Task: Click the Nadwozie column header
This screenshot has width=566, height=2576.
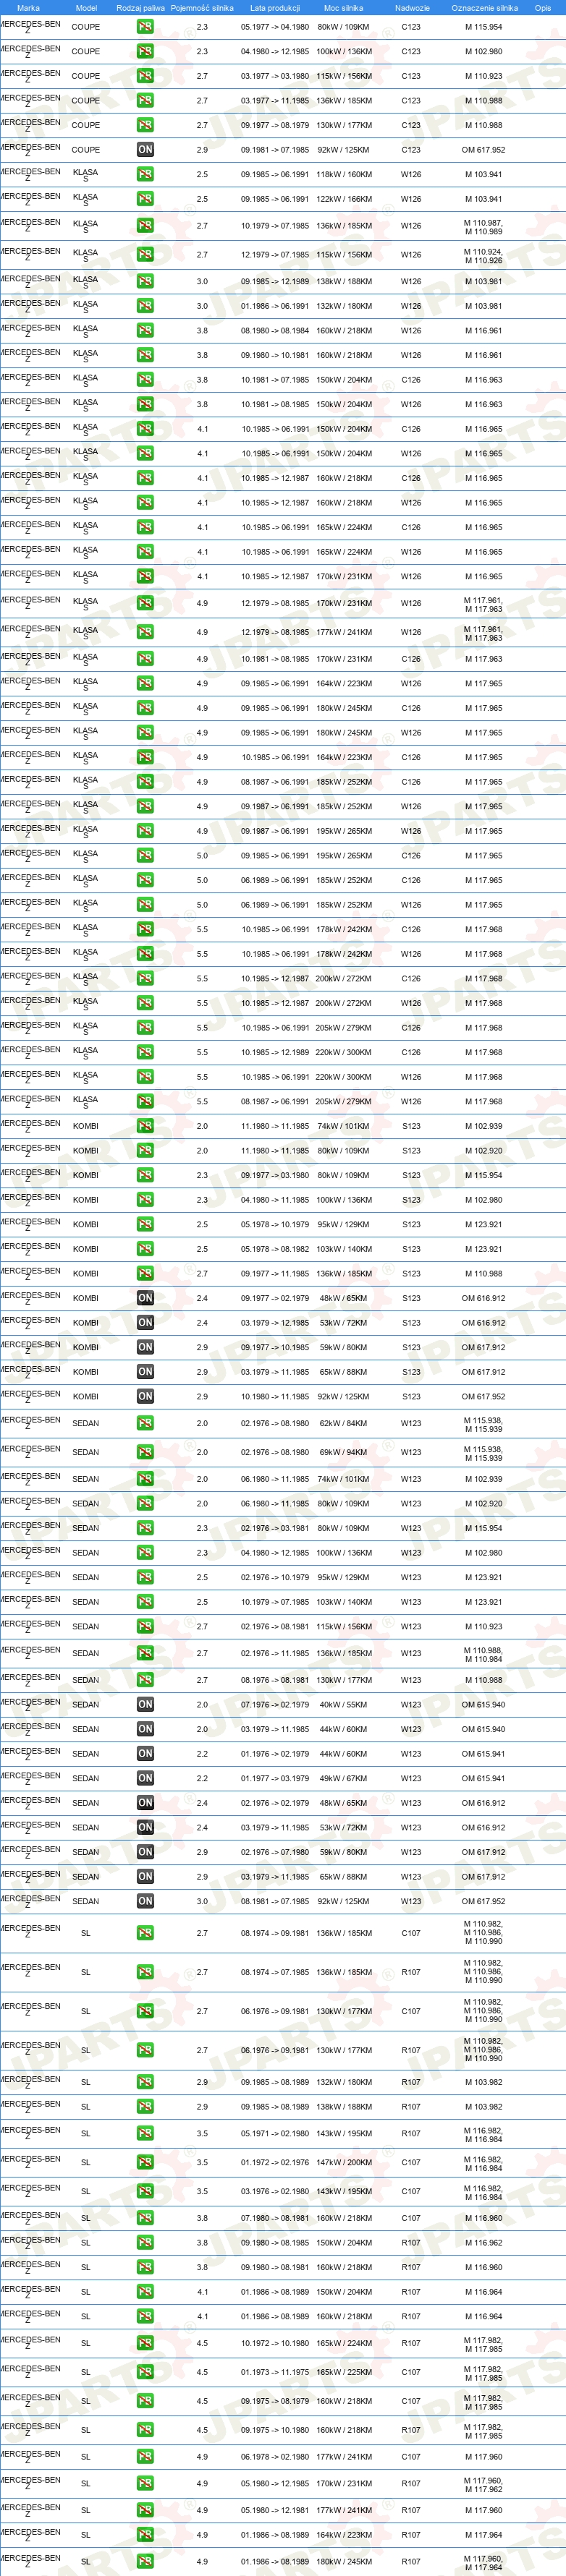Action: (x=412, y=8)
